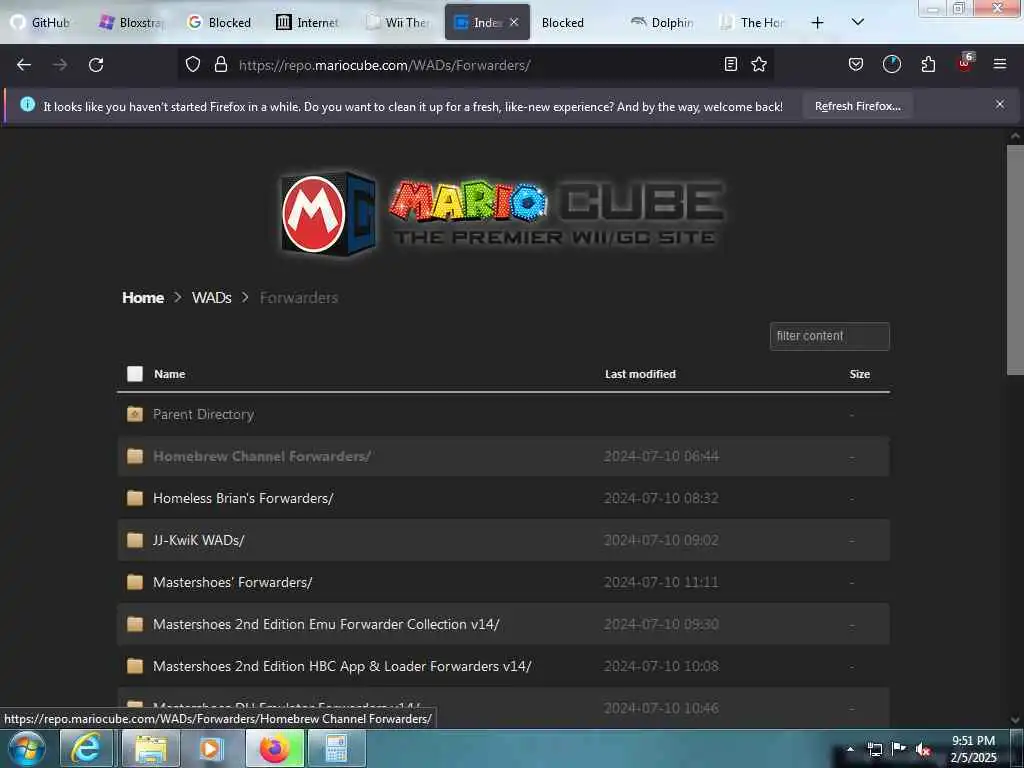This screenshot has height=768, width=1024.
Task: Click the 2024-07-10 11:11 modified date
Action: (661, 582)
